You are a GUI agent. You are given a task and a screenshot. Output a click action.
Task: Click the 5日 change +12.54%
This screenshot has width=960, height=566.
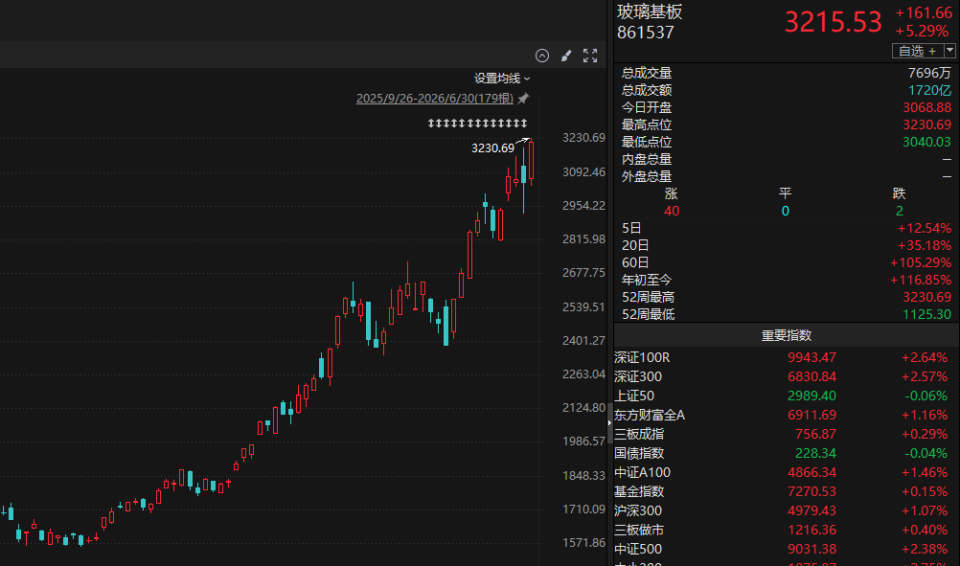click(x=924, y=228)
